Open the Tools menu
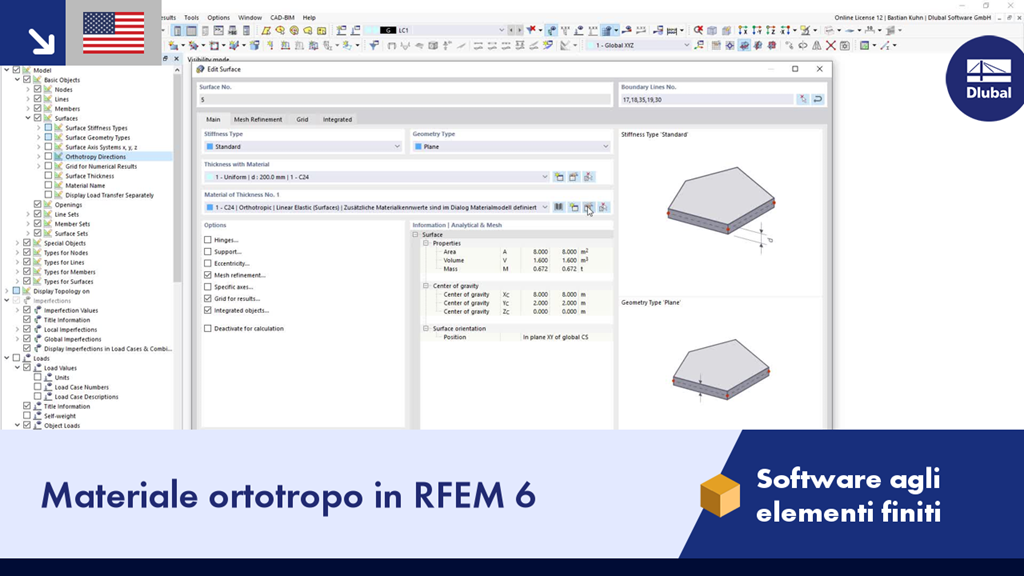The width and height of the screenshot is (1024, 576). coord(191,18)
